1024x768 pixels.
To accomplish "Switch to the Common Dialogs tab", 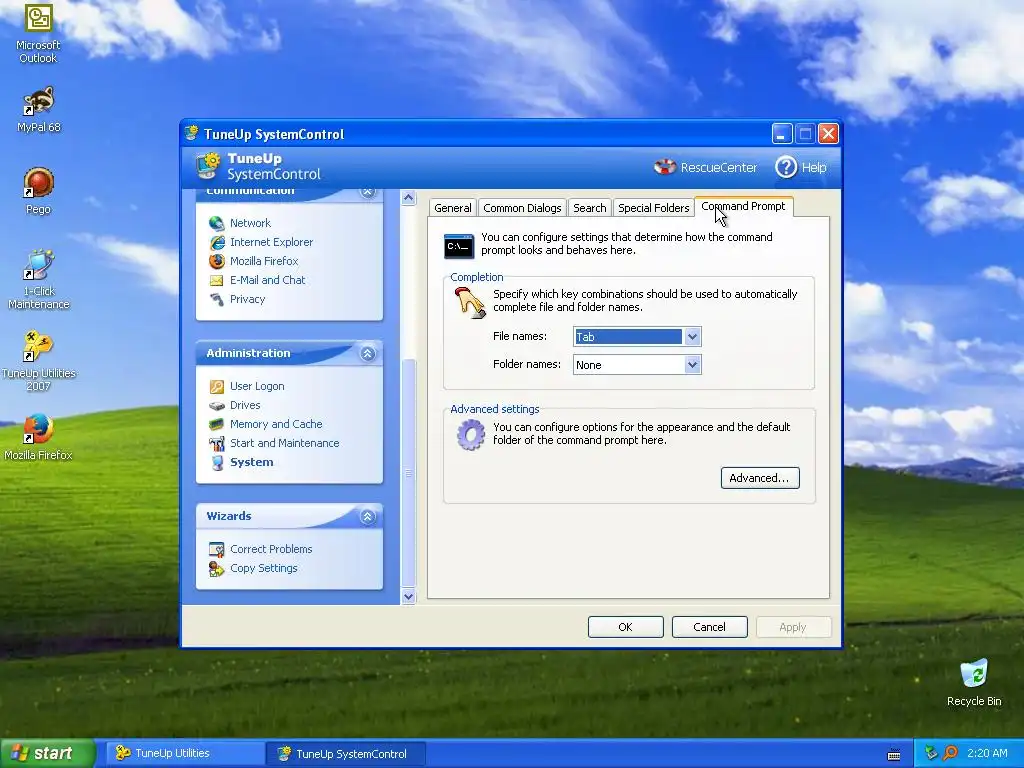I will [x=522, y=208].
